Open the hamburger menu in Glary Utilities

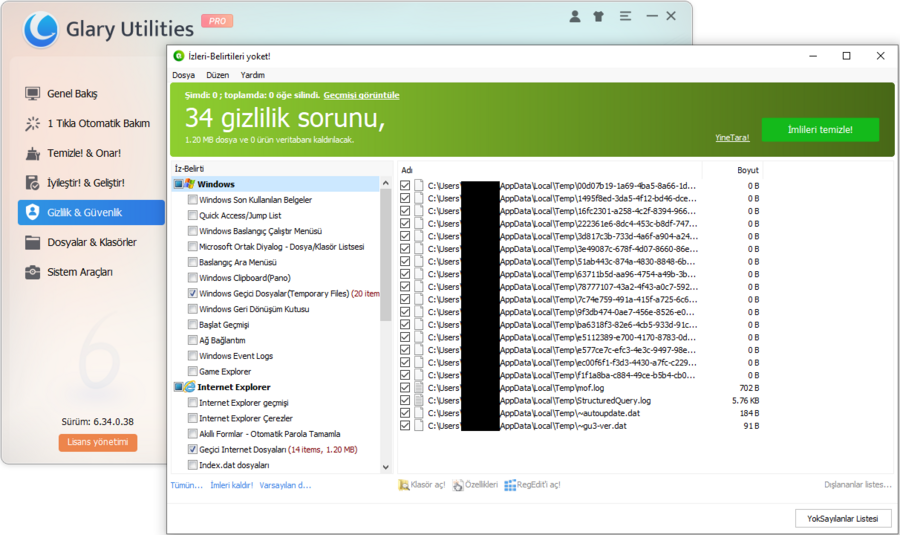tap(626, 16)
